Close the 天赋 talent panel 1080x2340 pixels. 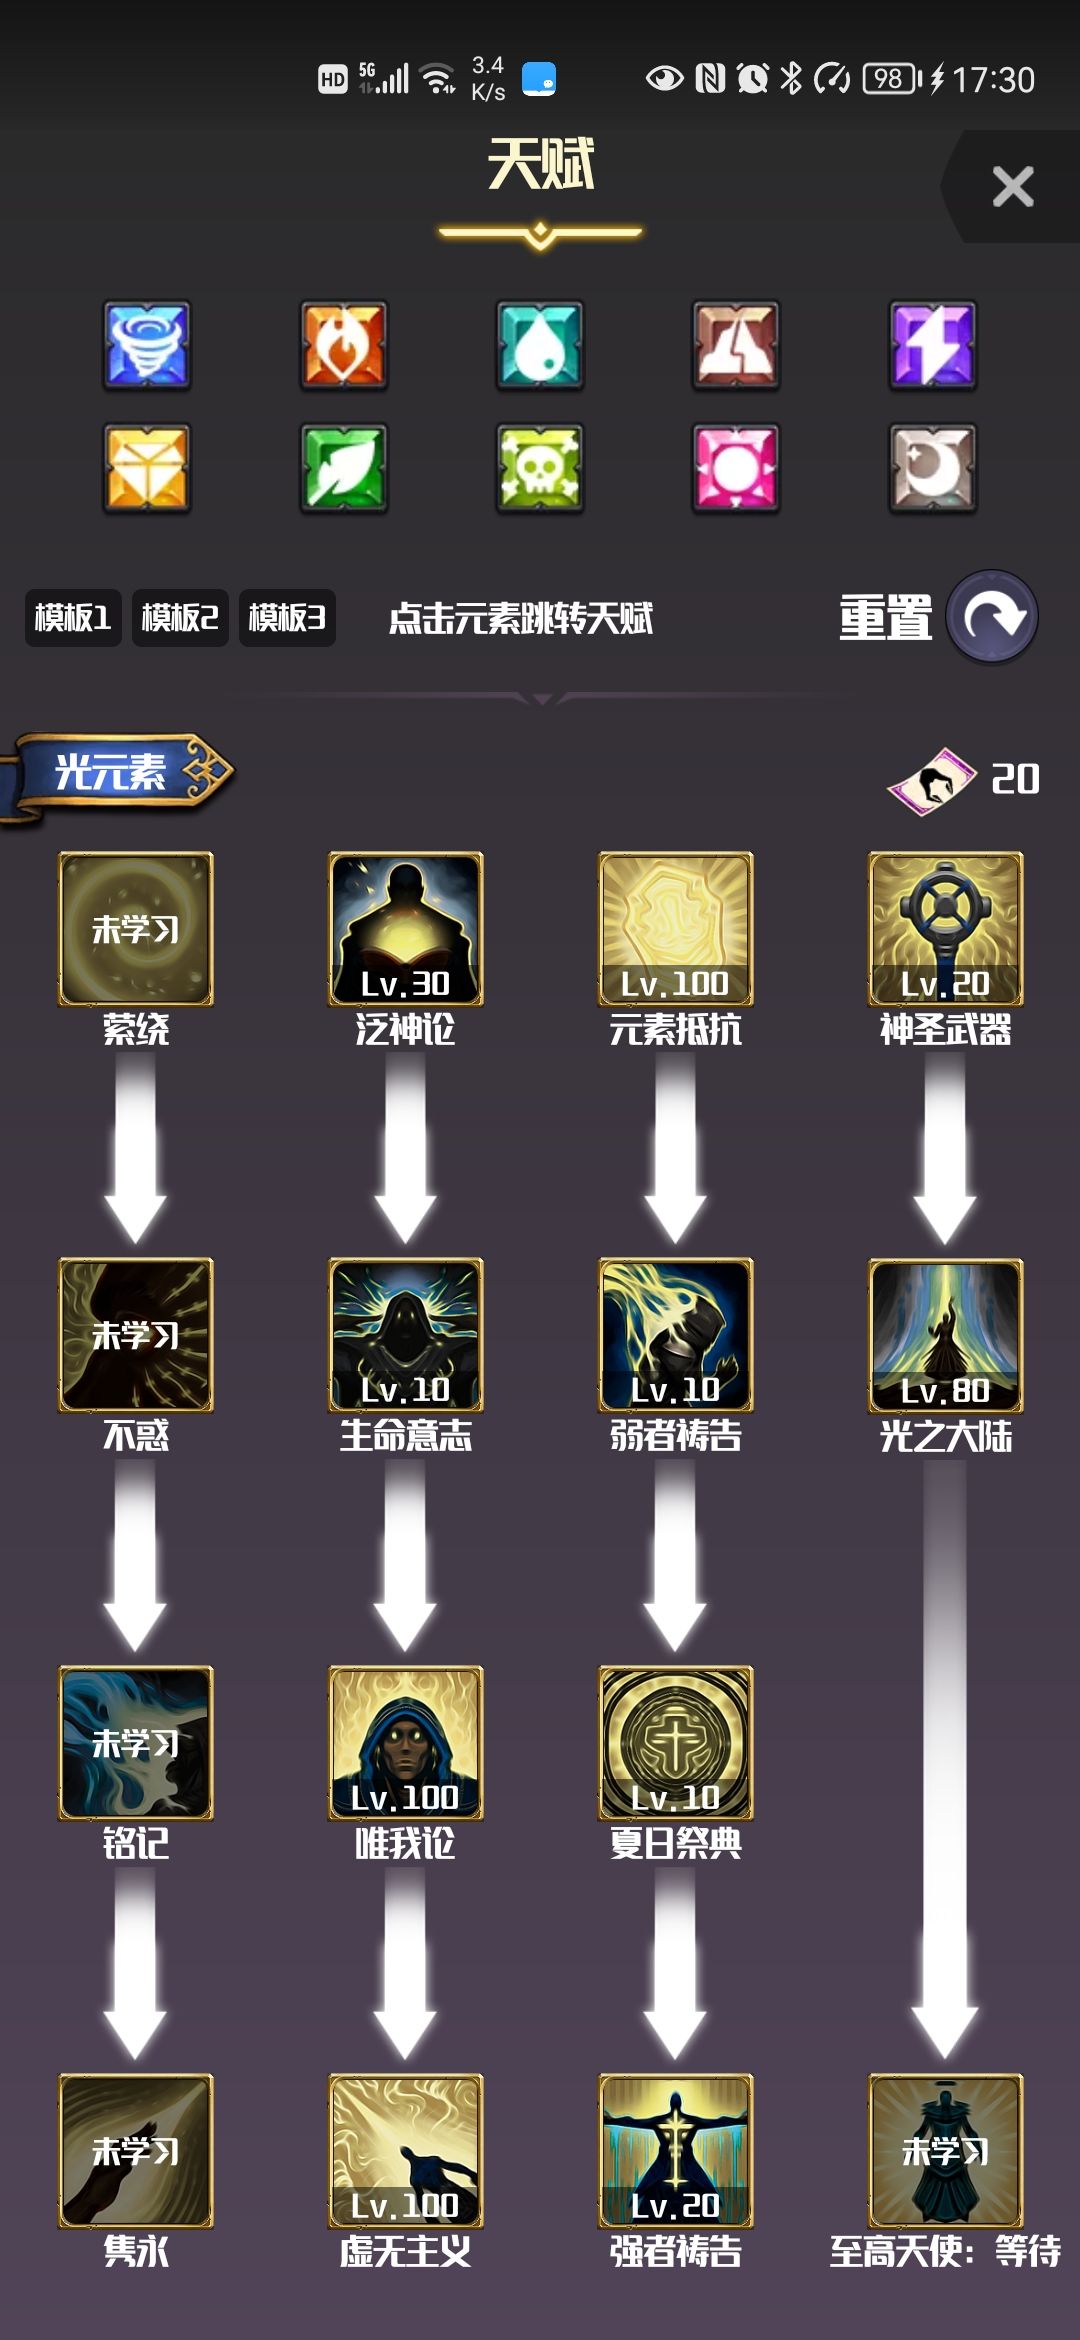pyautogui.click(x=1012, y=187)
